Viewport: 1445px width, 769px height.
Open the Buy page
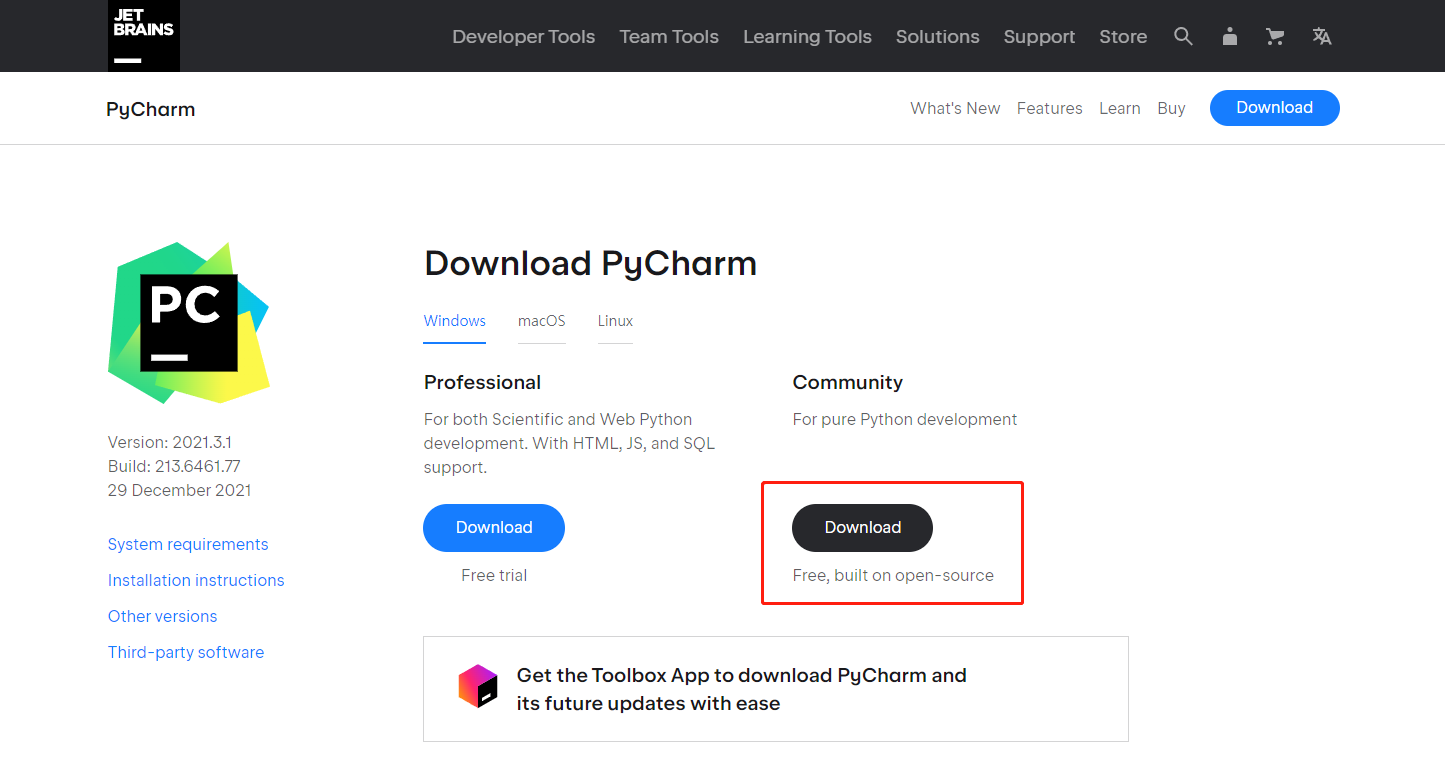pyautogui.click(x=1171, y=108)
